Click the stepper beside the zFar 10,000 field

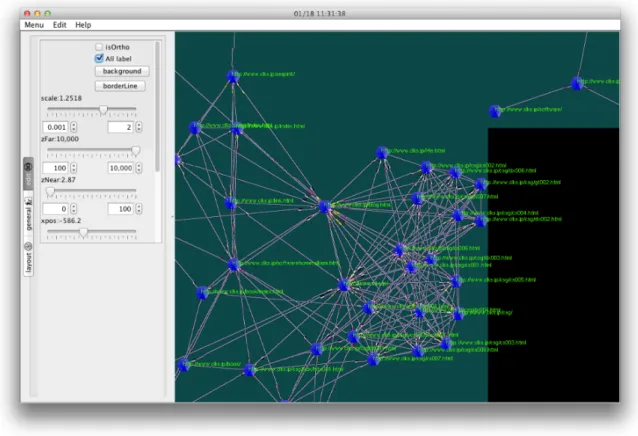(139, 168)
